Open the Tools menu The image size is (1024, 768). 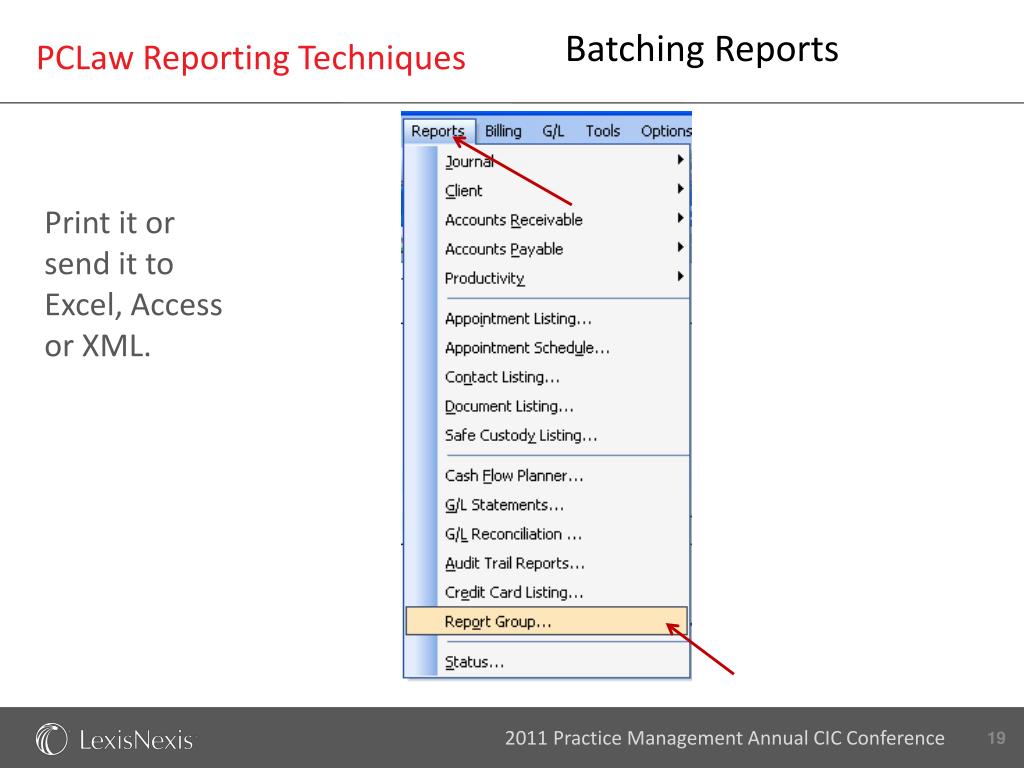602,131
